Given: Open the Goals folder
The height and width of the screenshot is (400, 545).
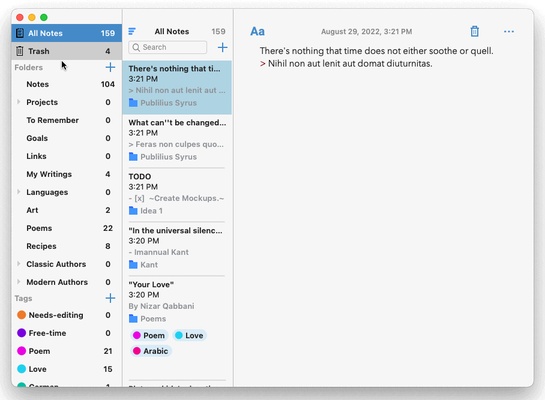Looking at the screenshot, I should click(x=66, y=138).
